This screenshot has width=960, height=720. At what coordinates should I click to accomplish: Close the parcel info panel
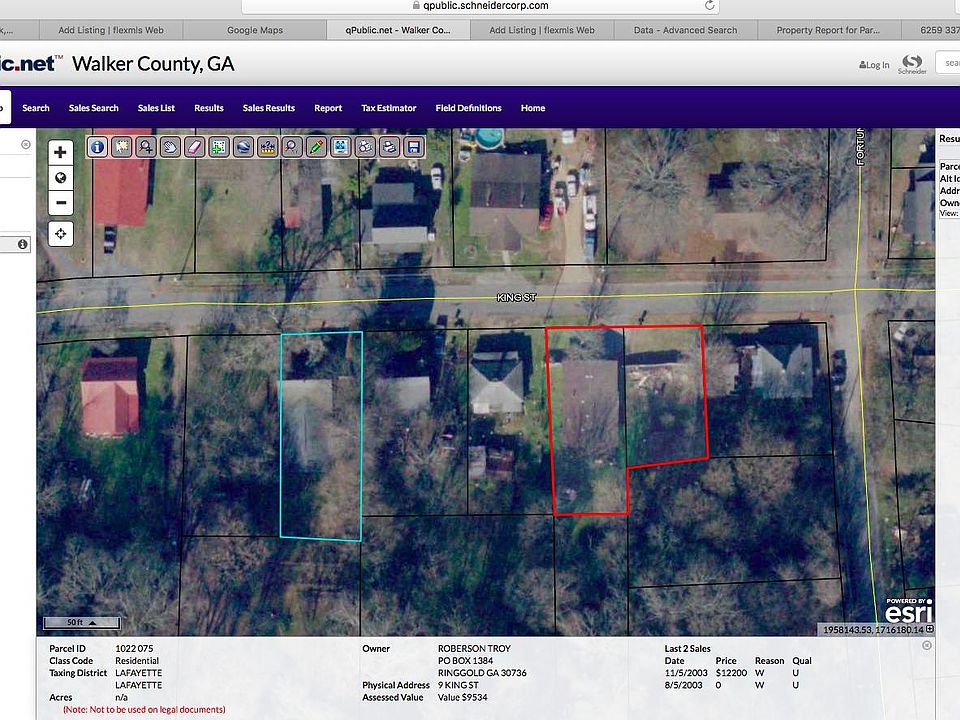927,645
